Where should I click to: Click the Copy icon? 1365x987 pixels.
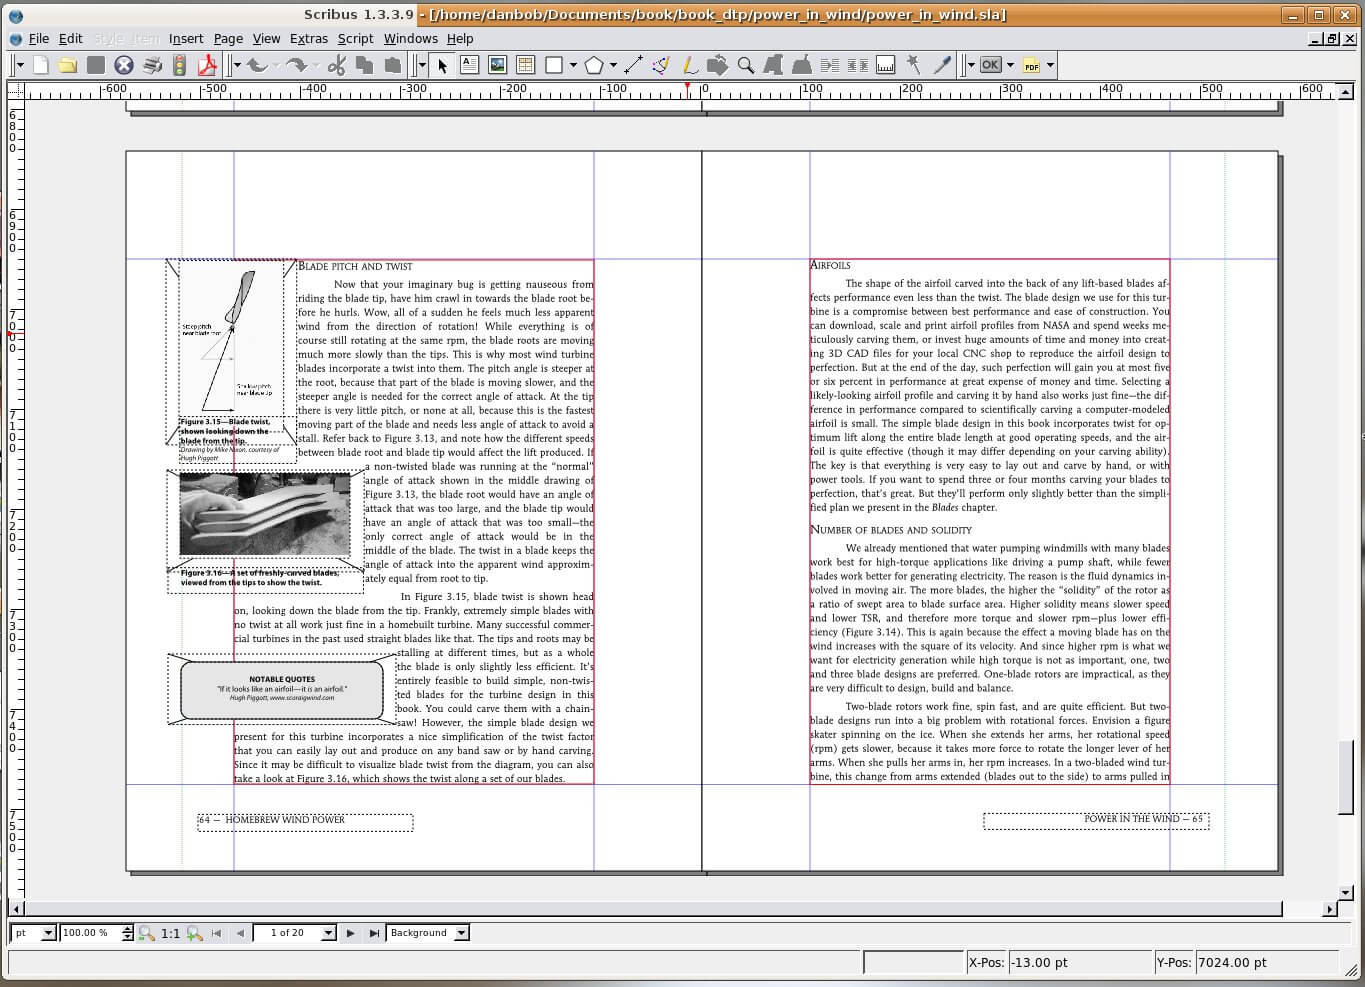(365, 65)
